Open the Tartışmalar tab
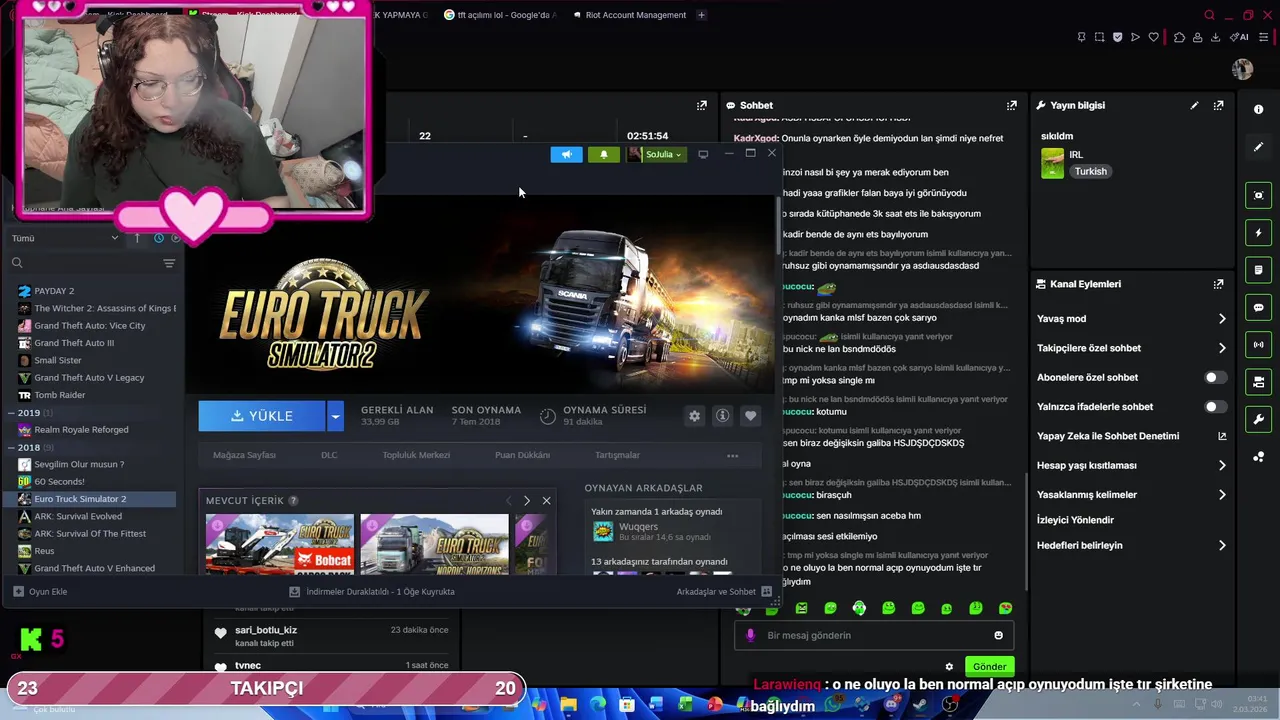Viewport: 1280px width, 720px height. tap(617, 455)
